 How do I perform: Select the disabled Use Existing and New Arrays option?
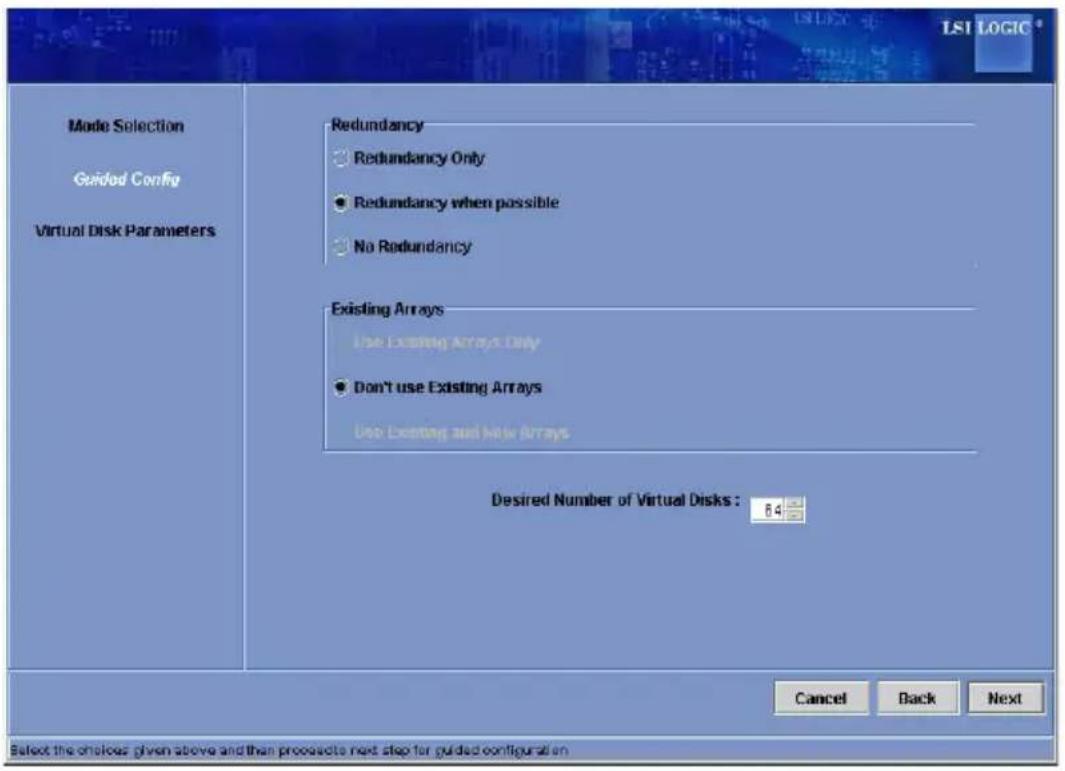coord(462,432)
